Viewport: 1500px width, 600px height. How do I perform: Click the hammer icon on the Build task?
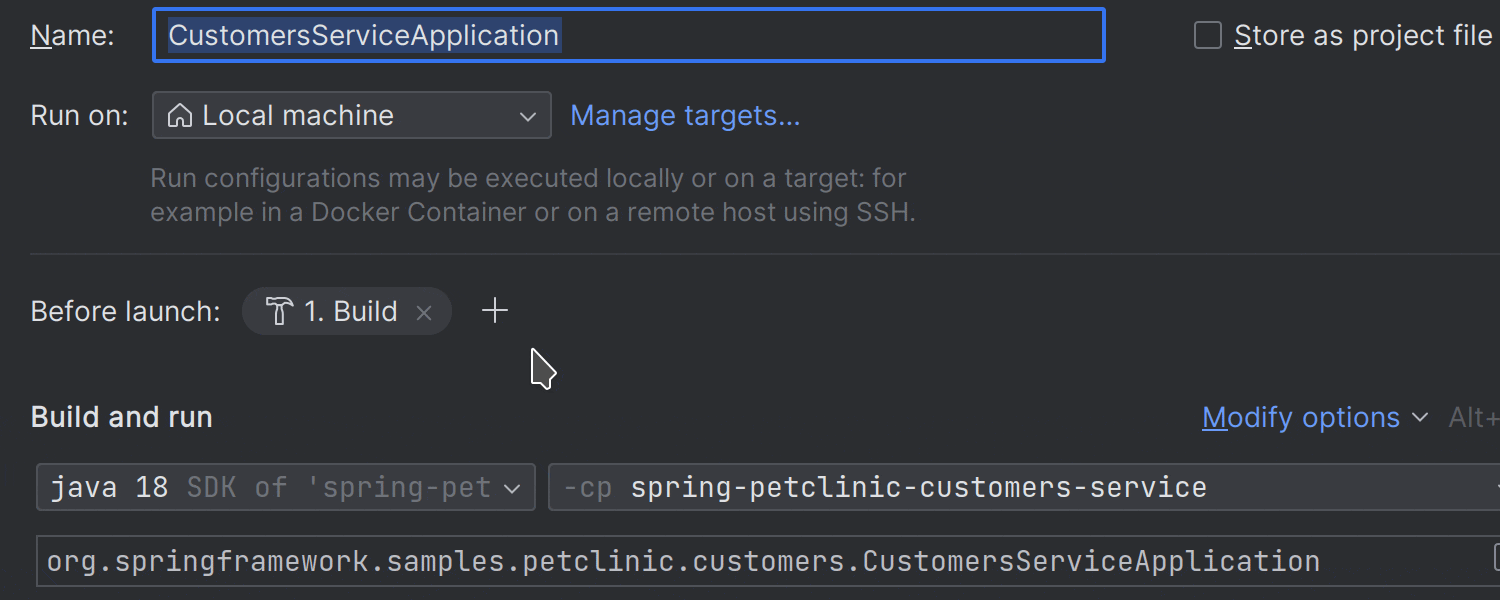coord(279,311)
